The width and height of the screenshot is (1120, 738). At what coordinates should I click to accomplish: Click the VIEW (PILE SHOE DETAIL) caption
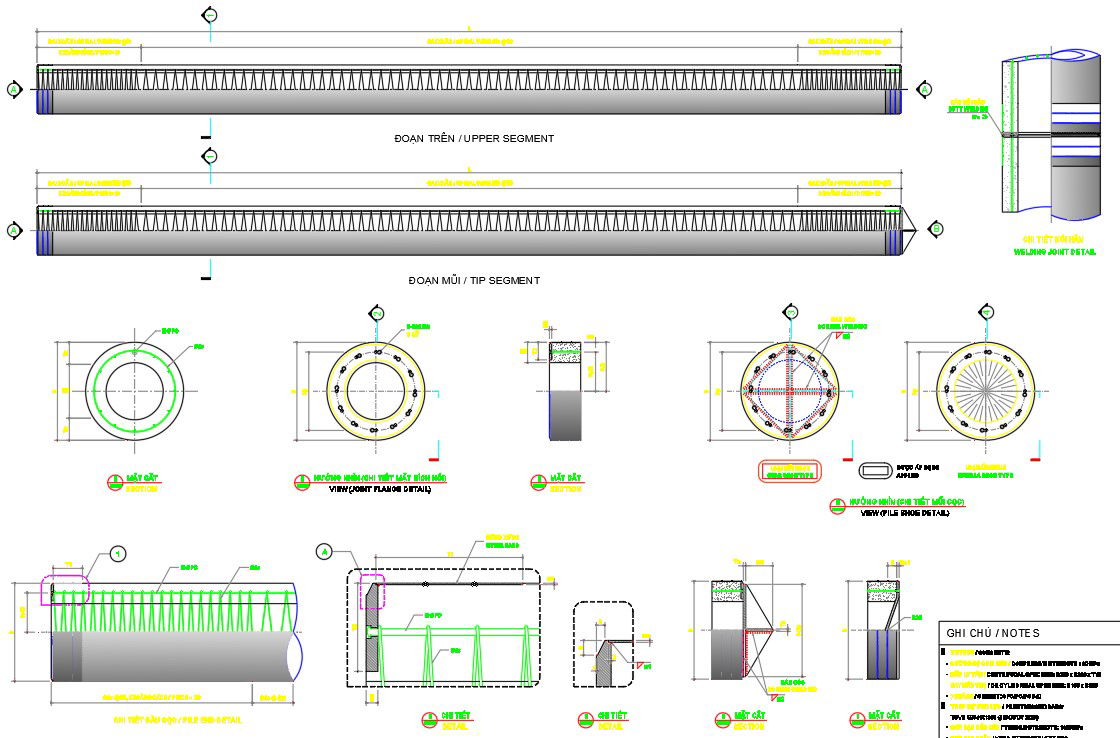tap(904, 513)
